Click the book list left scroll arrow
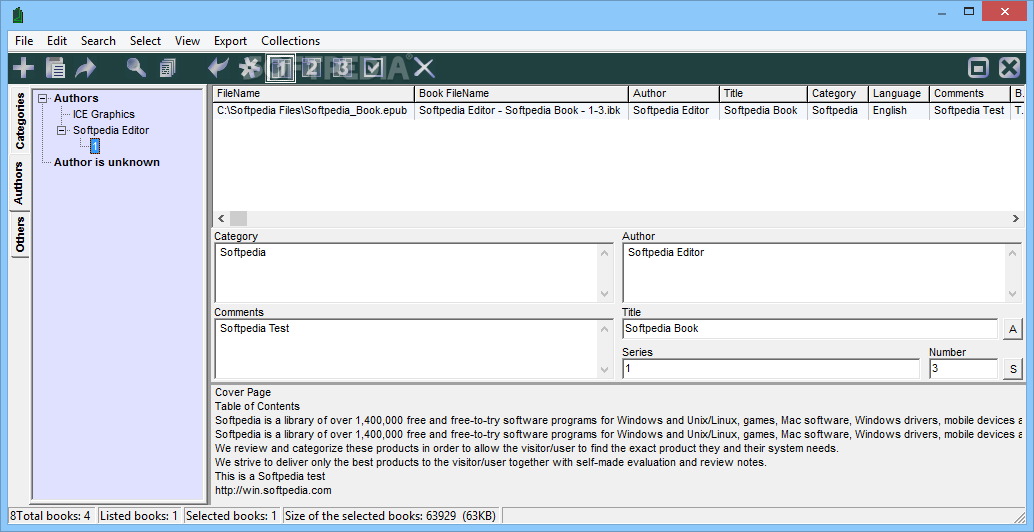The image size is (1034, 532). coord(222,218)
